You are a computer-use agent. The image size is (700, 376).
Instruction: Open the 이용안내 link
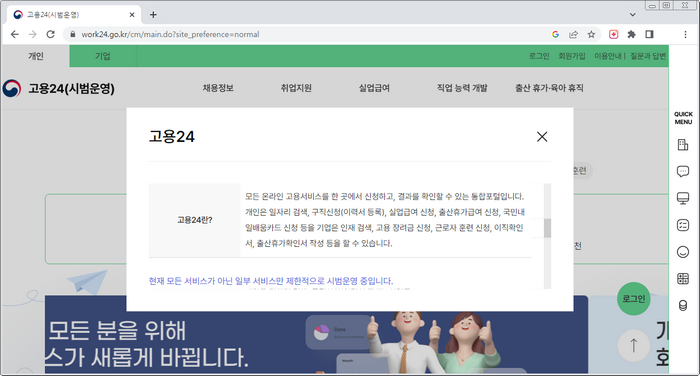click(608, 56)
